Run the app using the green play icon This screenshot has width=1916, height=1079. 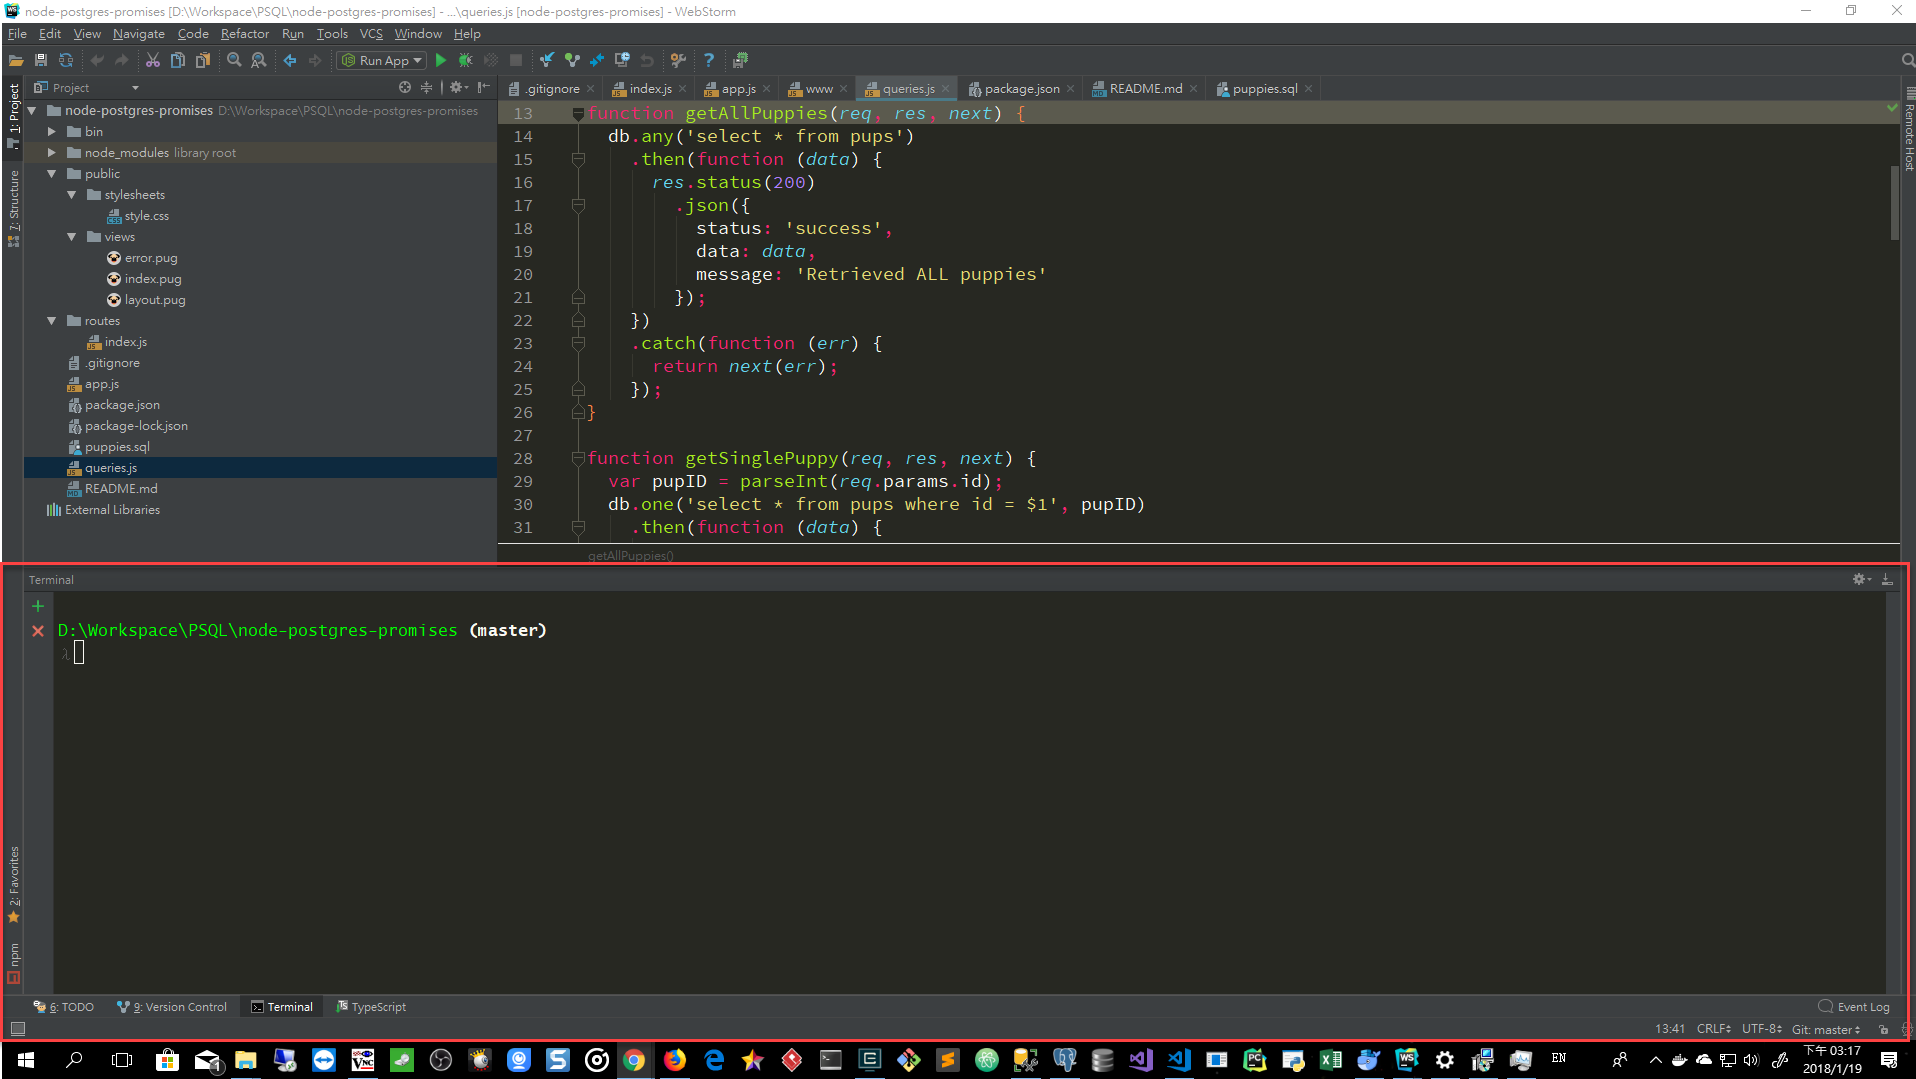pyautogui.click(x=440, y=60)
